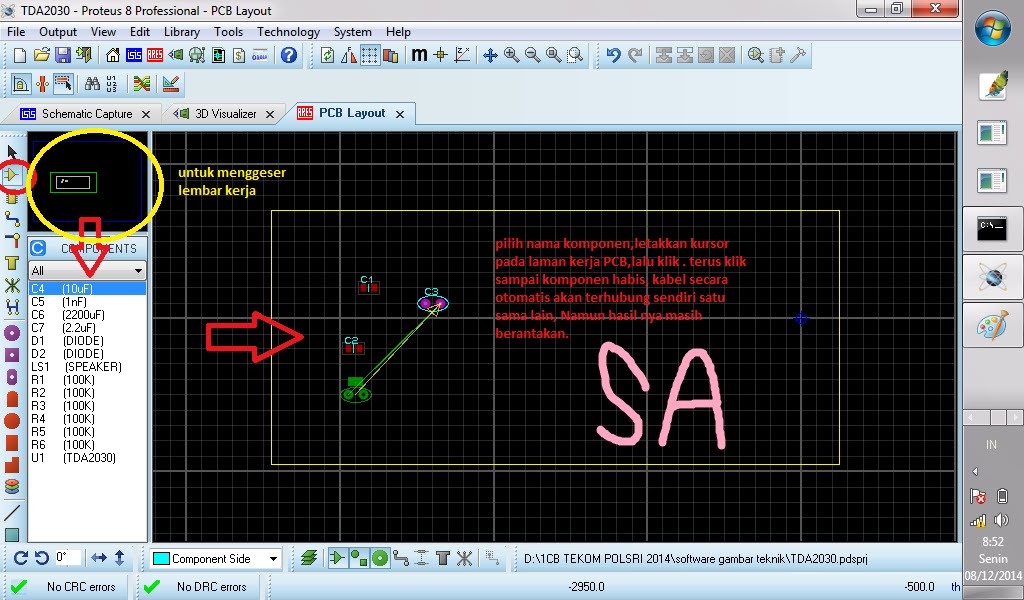This screenshot has height=600, width=1024.
Task: Select U1 (TDA2030) in components list
Action: coord(88,458)
